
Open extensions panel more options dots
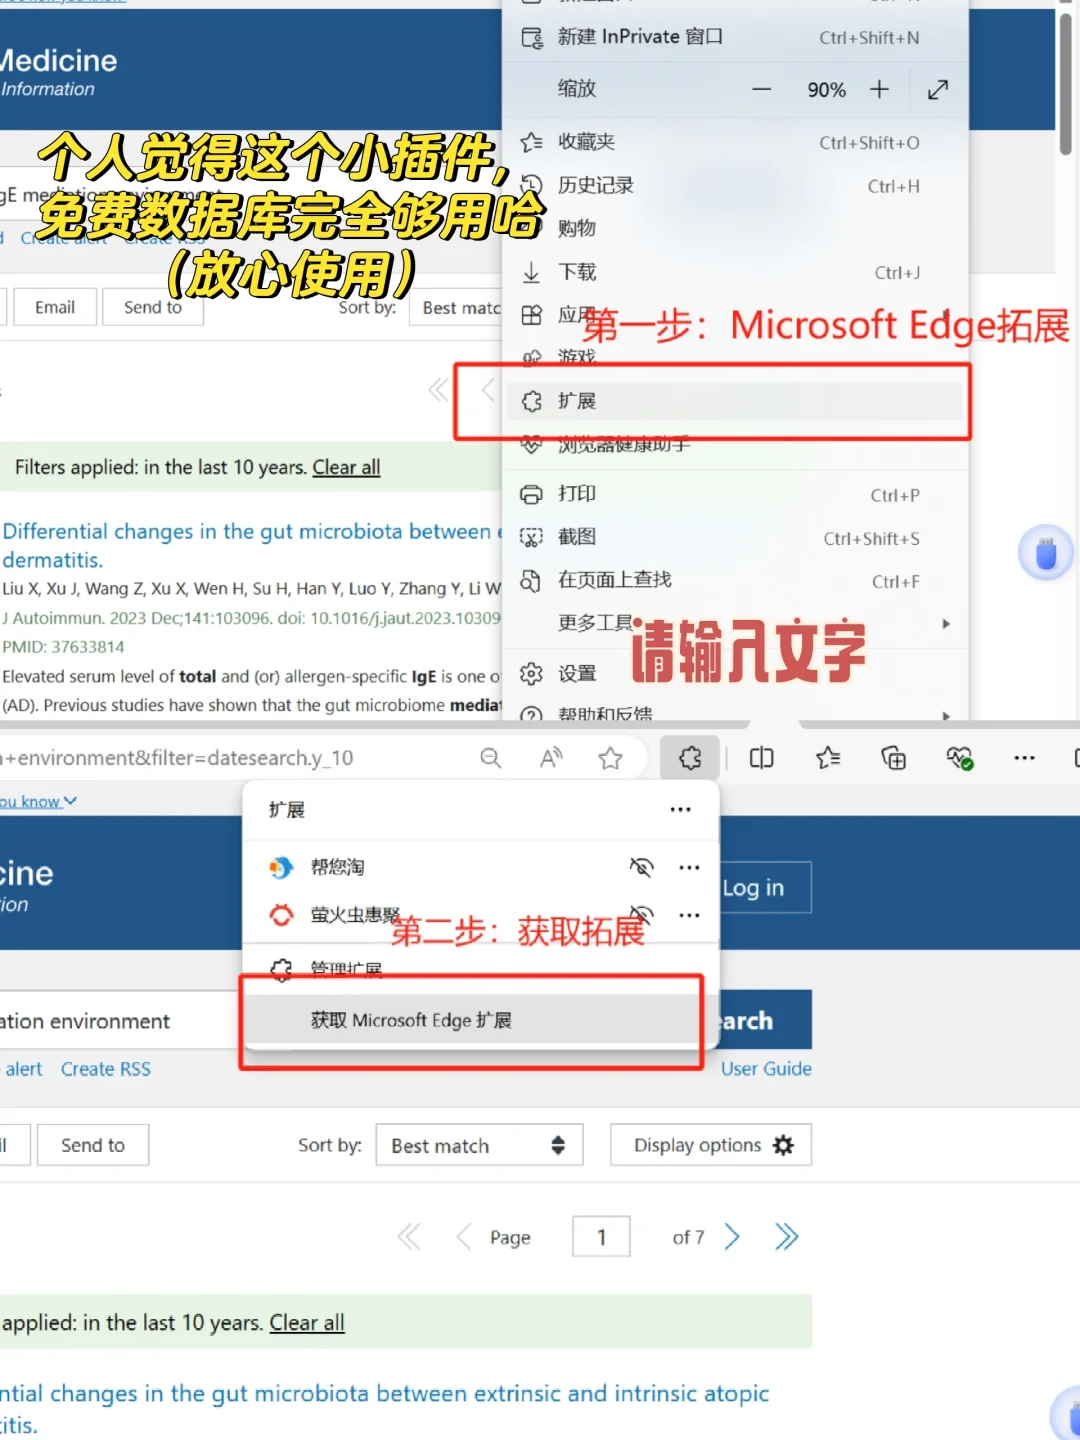pyautogui.click(x=680, y=809)
